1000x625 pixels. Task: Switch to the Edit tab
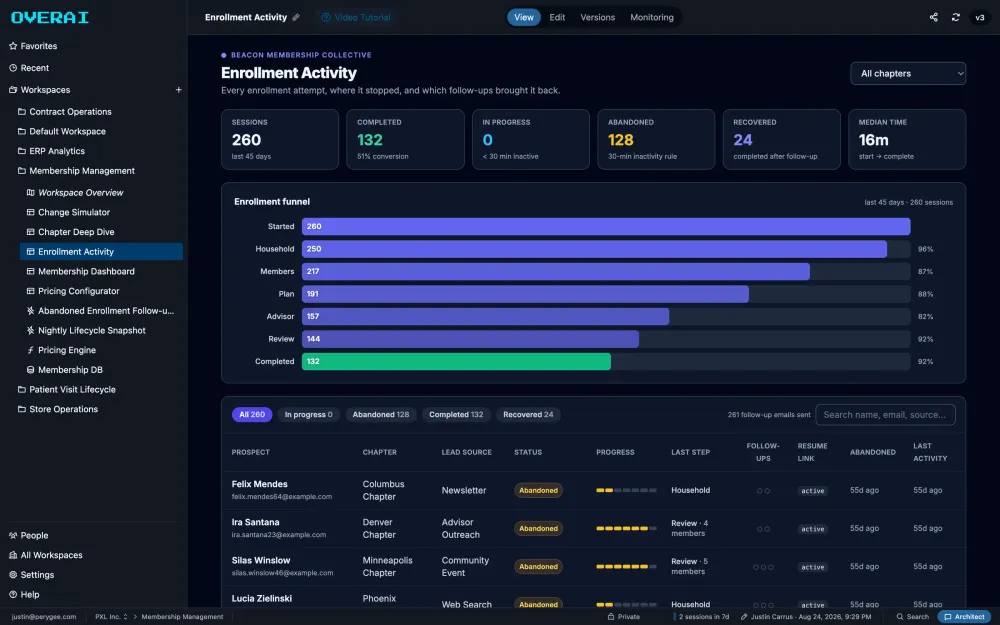coord(557,17)
